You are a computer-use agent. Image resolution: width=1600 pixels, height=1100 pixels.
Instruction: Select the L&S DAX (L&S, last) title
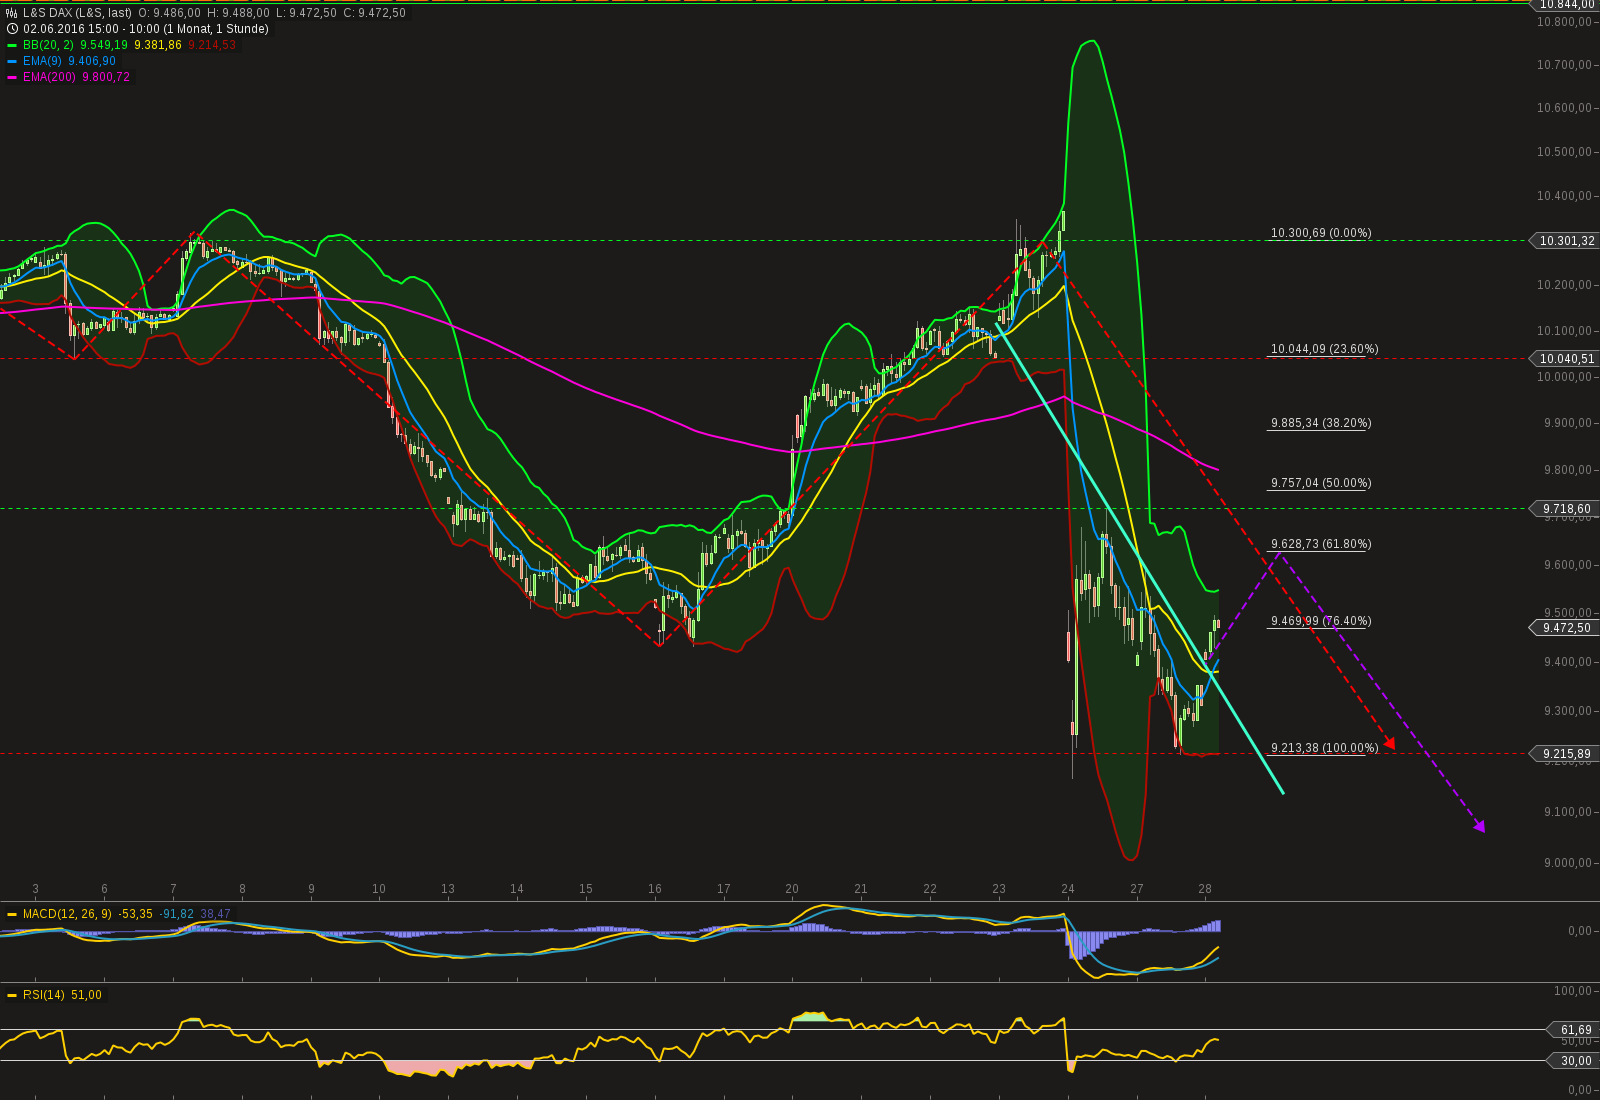[78, 13]
